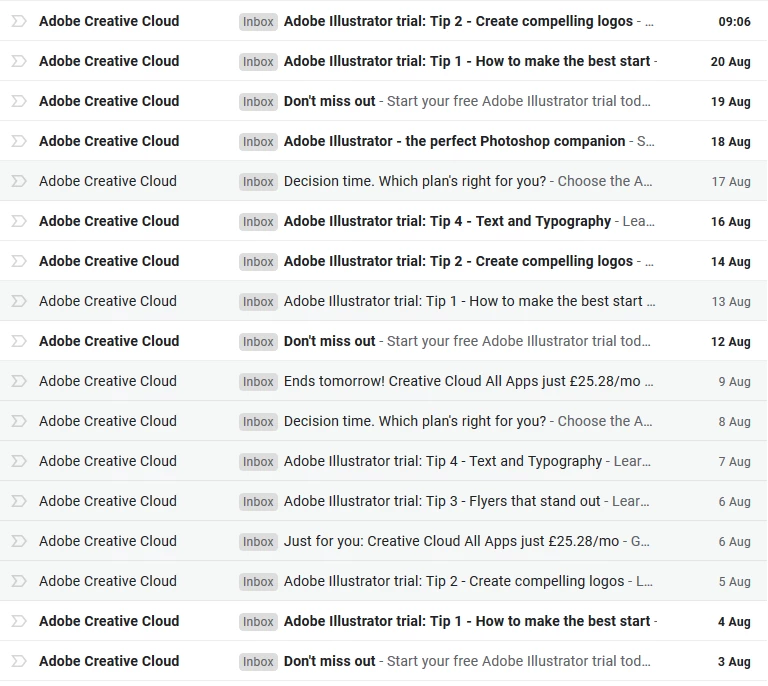
Task: Toggle importance marker on 17 Aug email
Action: point(19,181)
